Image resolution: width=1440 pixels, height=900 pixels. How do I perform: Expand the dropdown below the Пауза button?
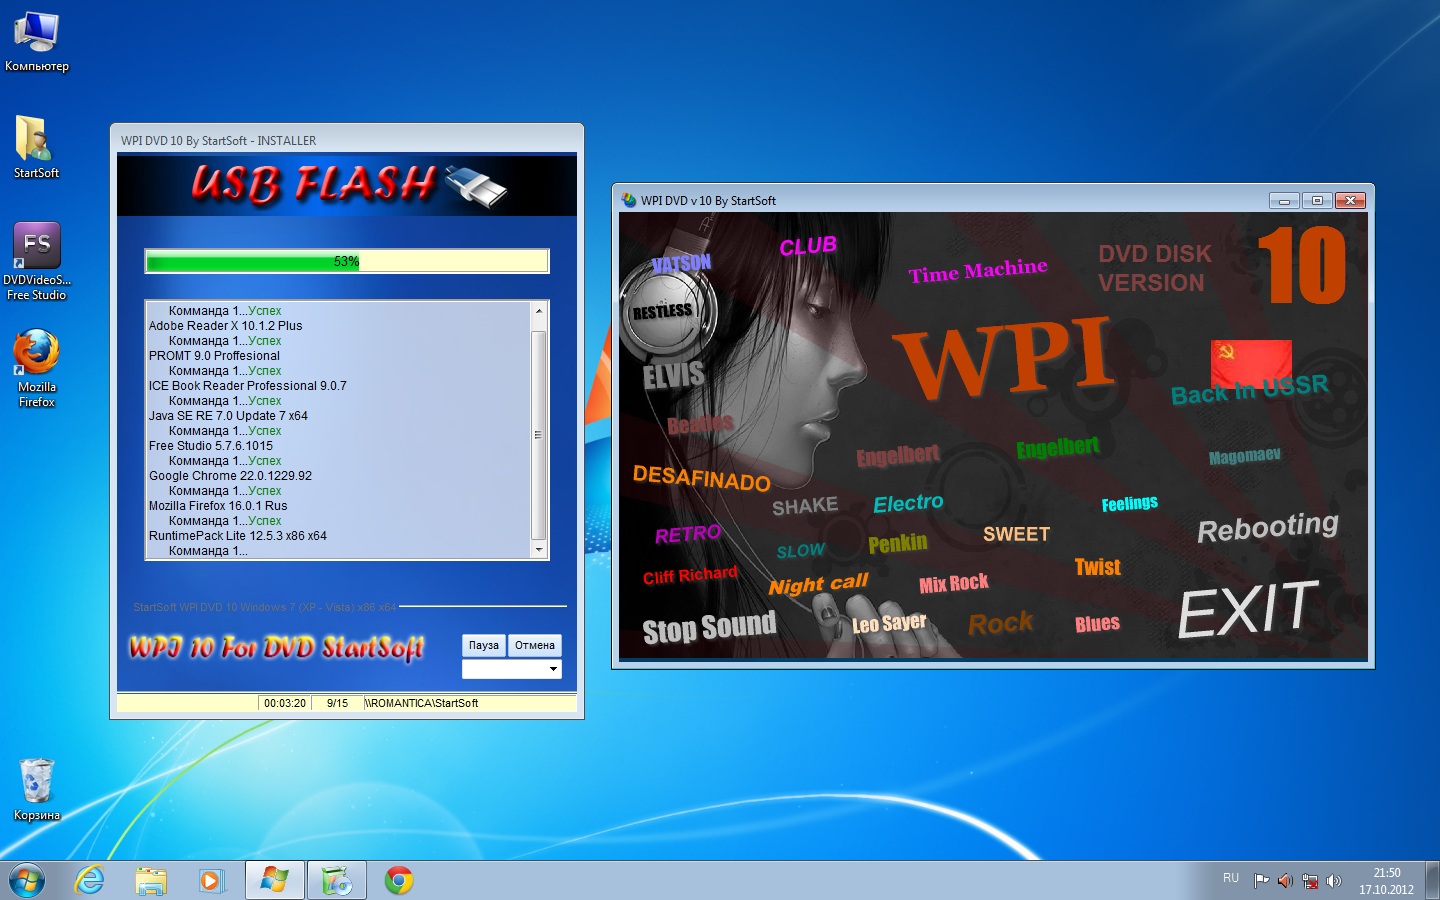[553, 669]
